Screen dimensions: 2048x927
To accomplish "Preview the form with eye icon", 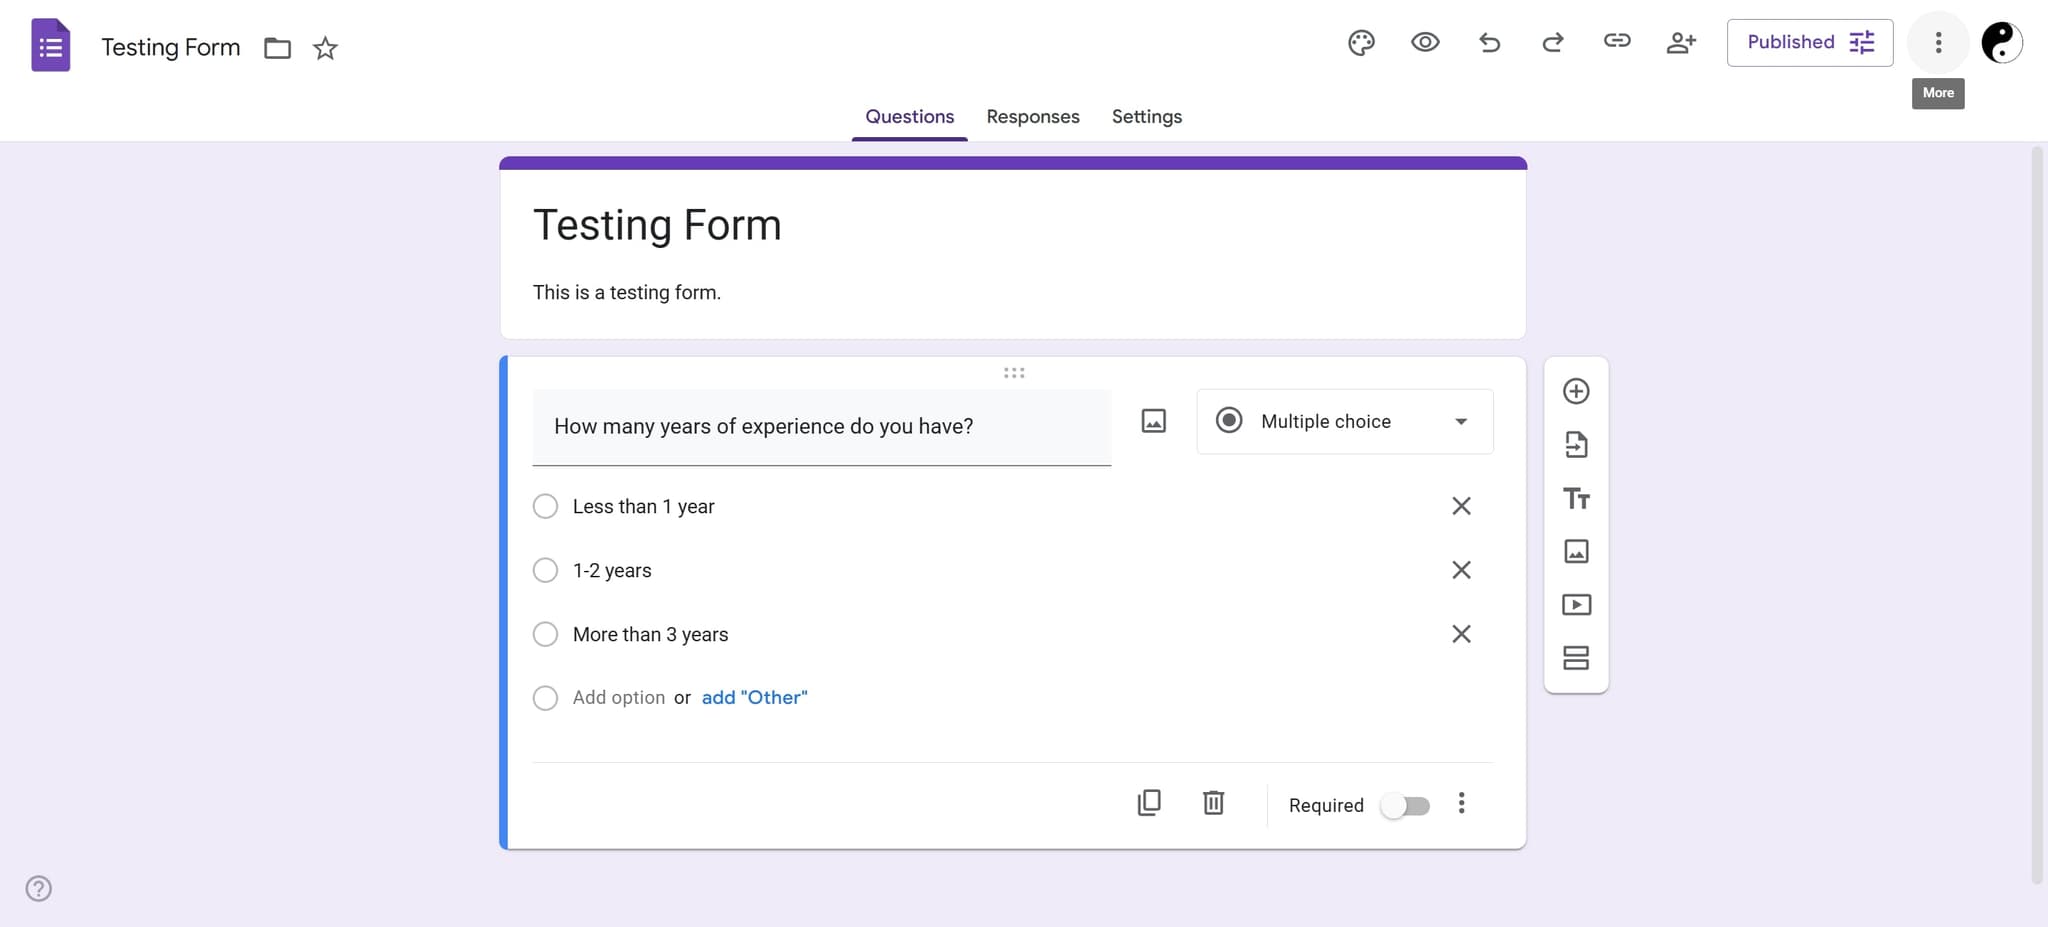I will [x=1425, y=42].
